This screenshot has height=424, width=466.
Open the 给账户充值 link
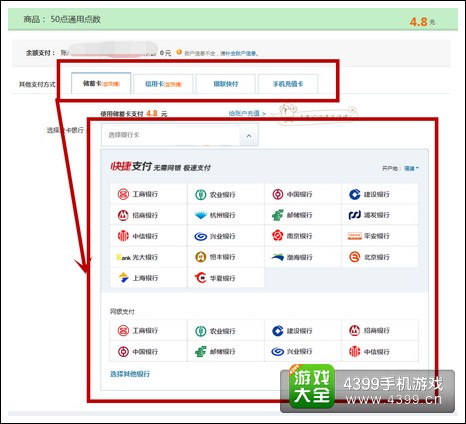click(x=247, y=113)
